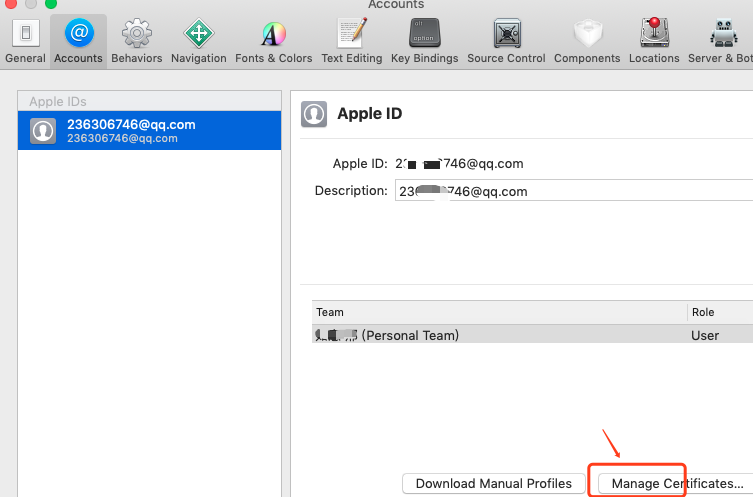Click the Apple ID email value
Screen dimensions: 753x497
tap(459, 164)
